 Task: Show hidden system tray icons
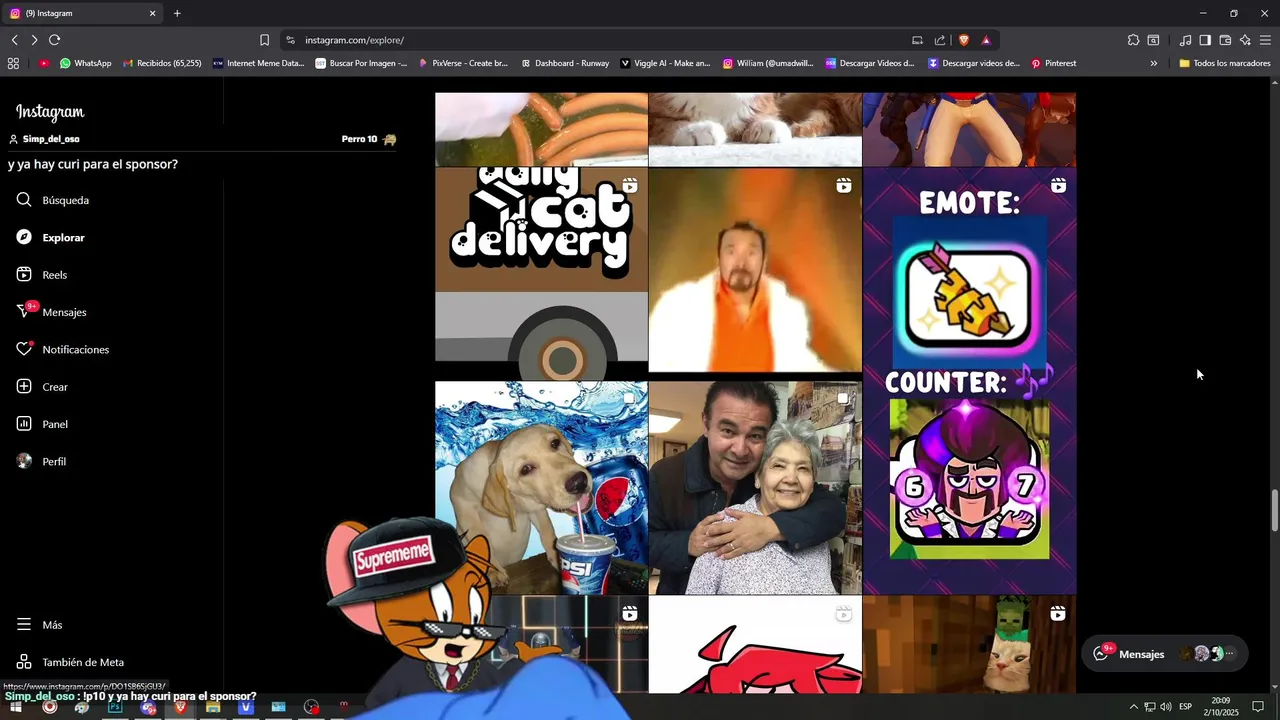[1133, 707]
